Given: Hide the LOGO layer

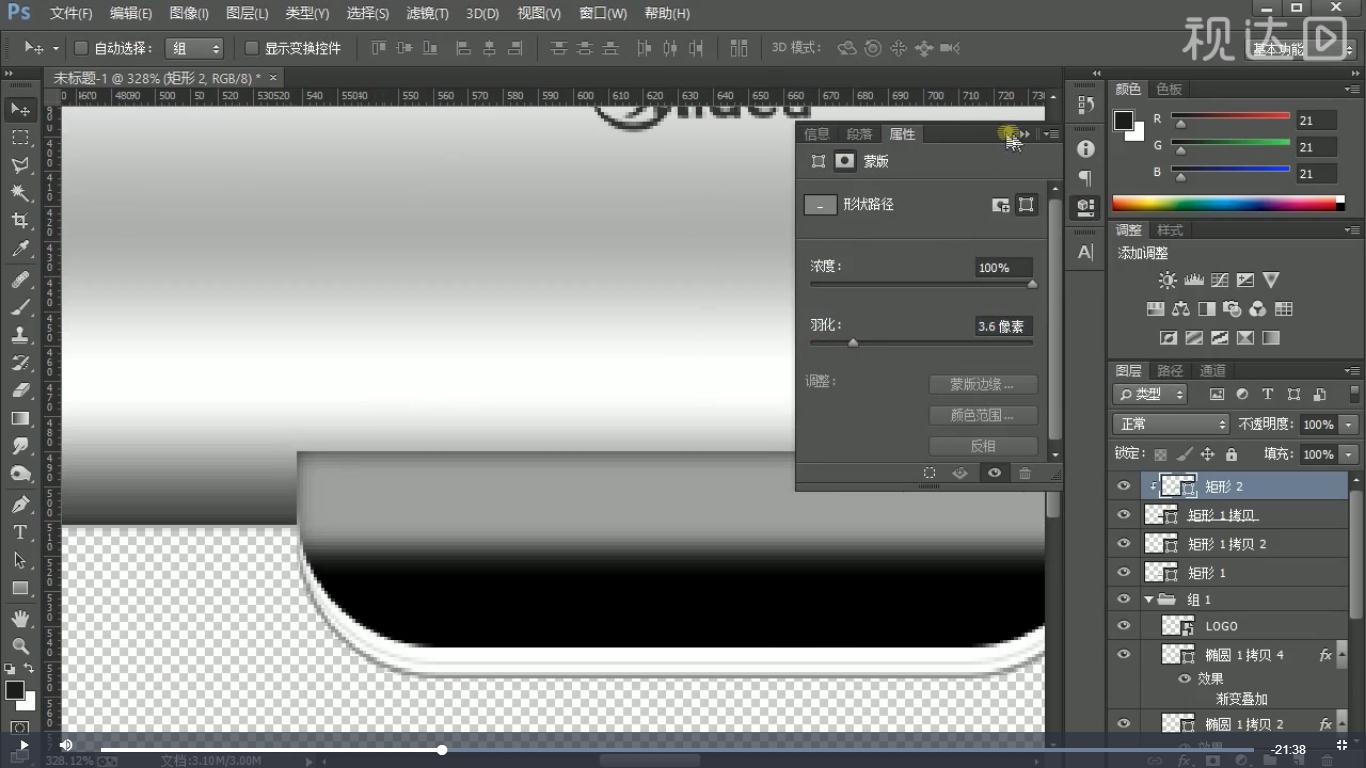Looking at the screenshot, I should click(1124, 626).
